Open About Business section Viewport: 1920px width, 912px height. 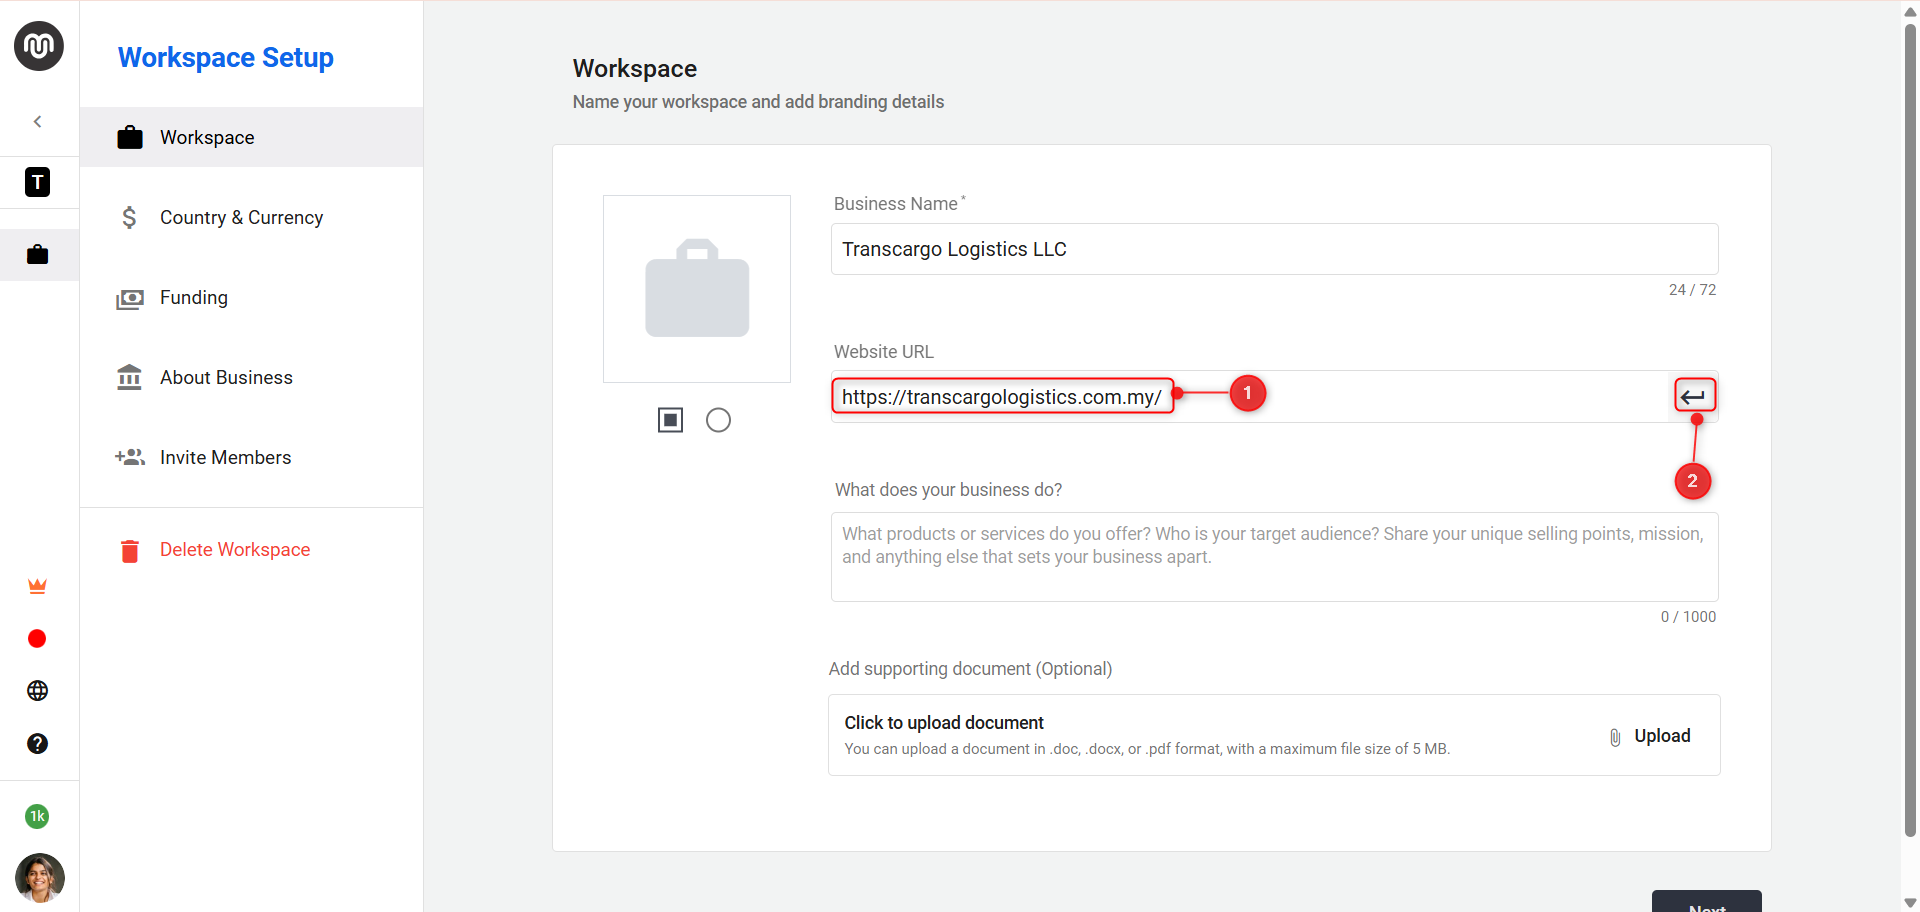[252, 377]
